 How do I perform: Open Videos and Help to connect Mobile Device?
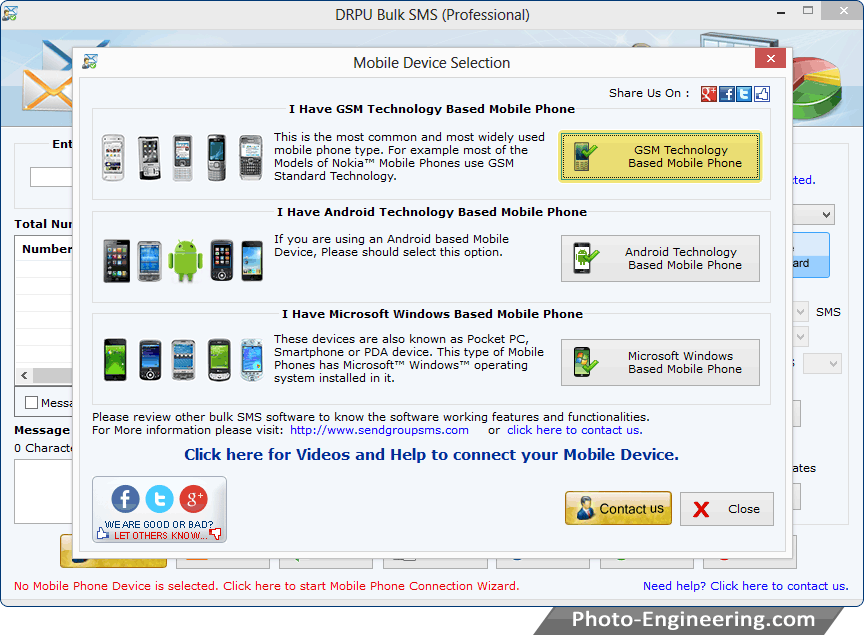coord(431,455)
